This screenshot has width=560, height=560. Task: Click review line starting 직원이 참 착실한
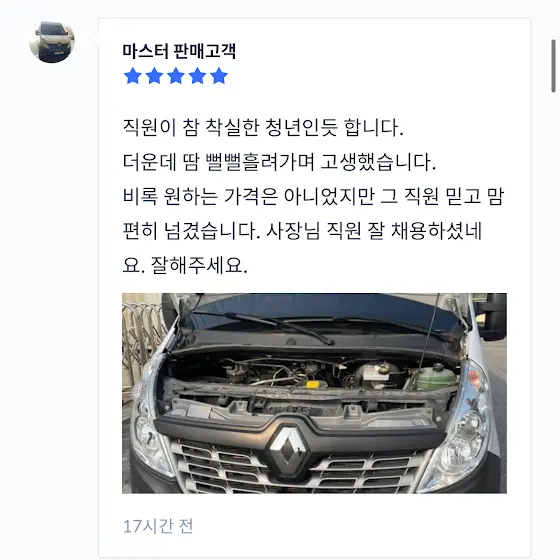tap(263, 128)
